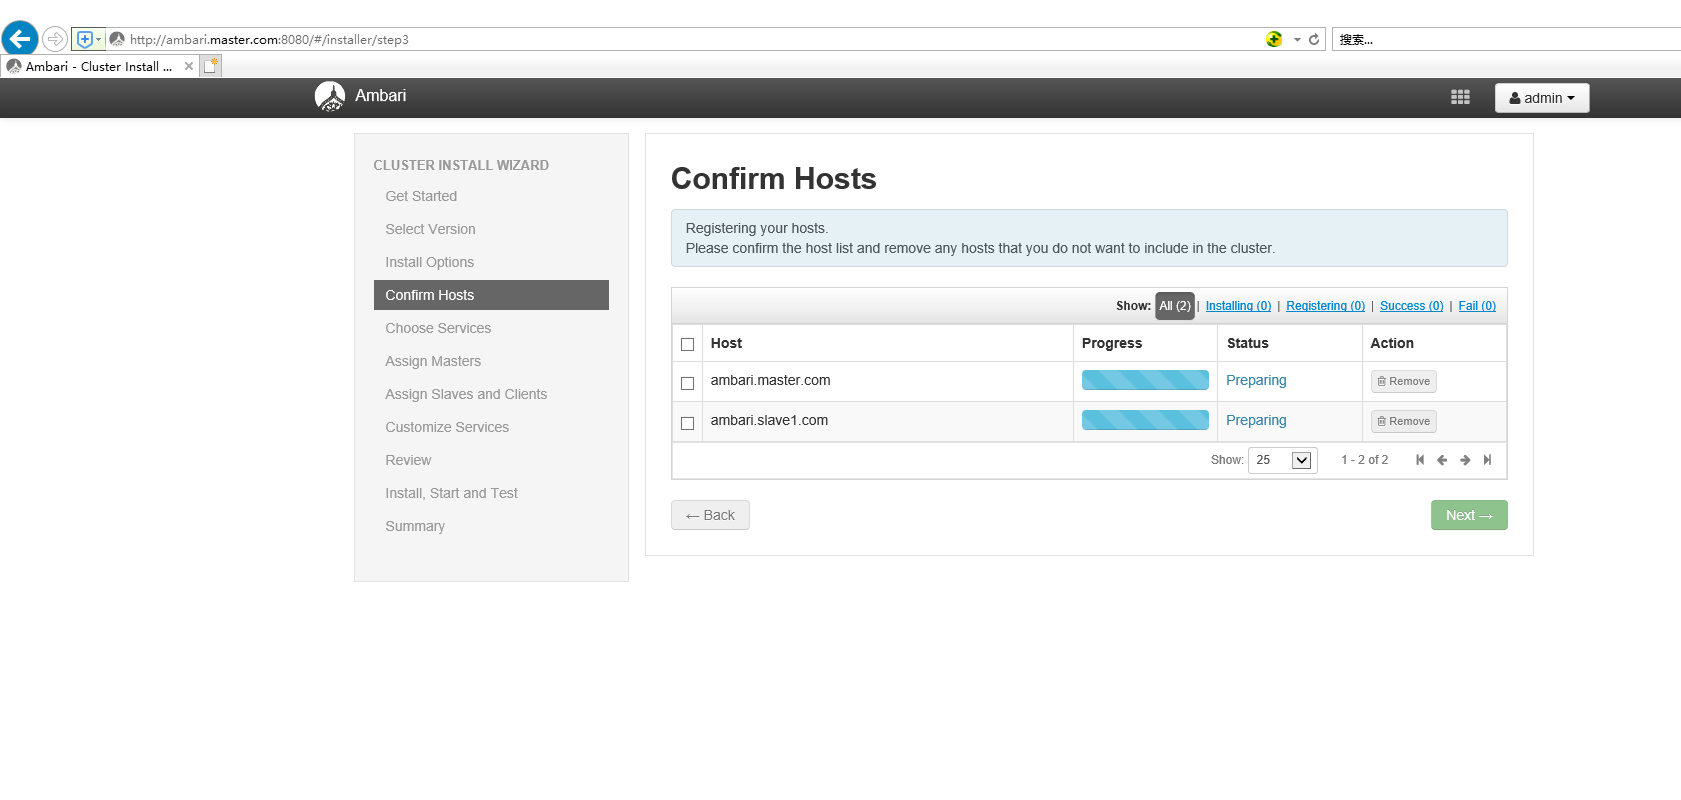Check the ambari.slave1.com host checkbox
This screenshot has height=800, width=1681.
687,423
